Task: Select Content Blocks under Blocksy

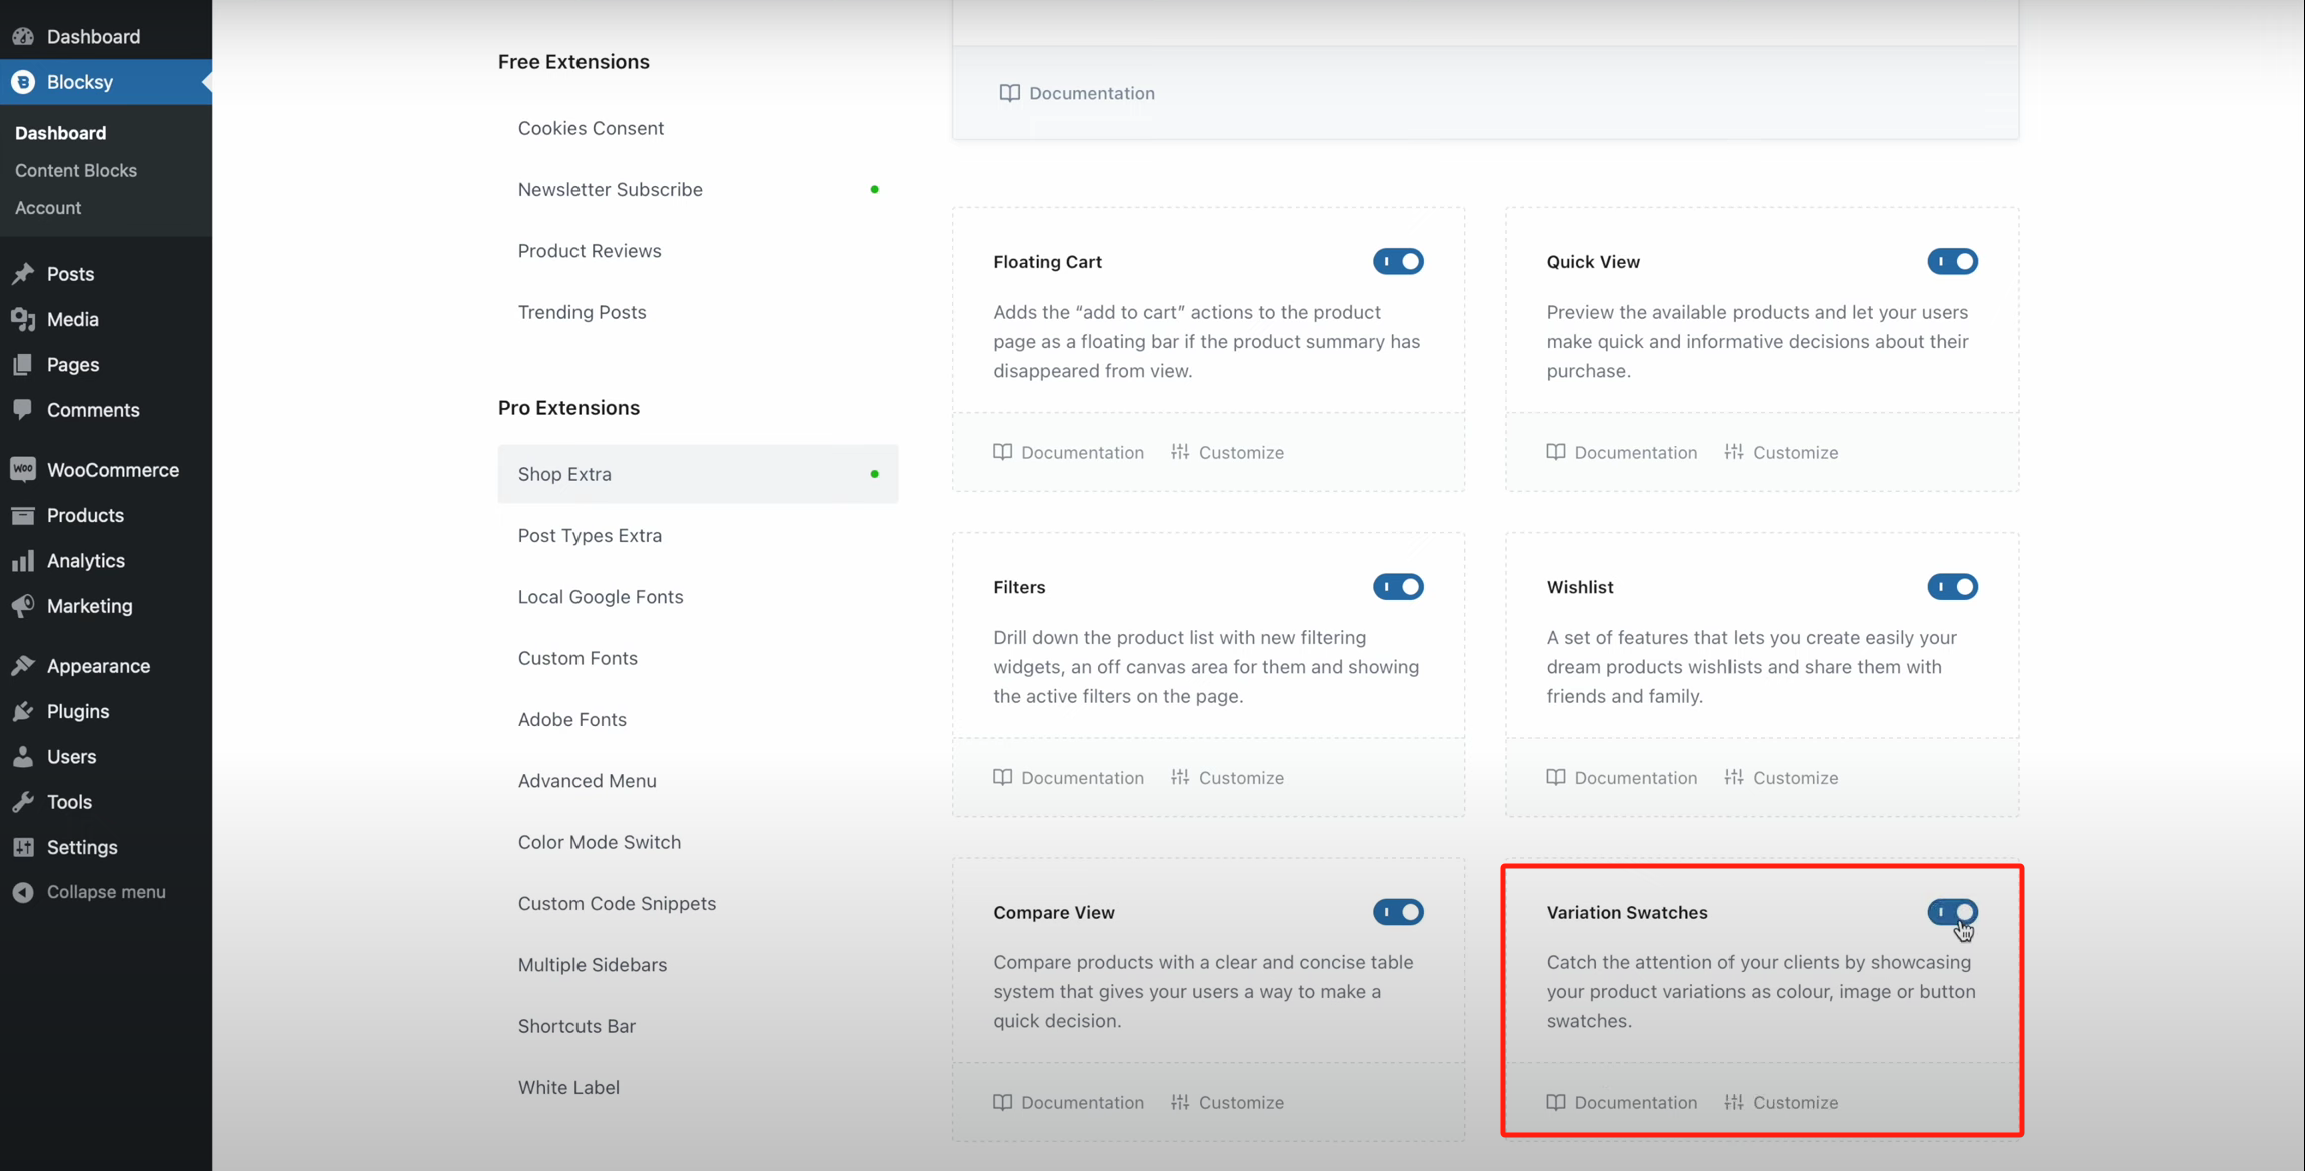Action: [x=76, y=170]
